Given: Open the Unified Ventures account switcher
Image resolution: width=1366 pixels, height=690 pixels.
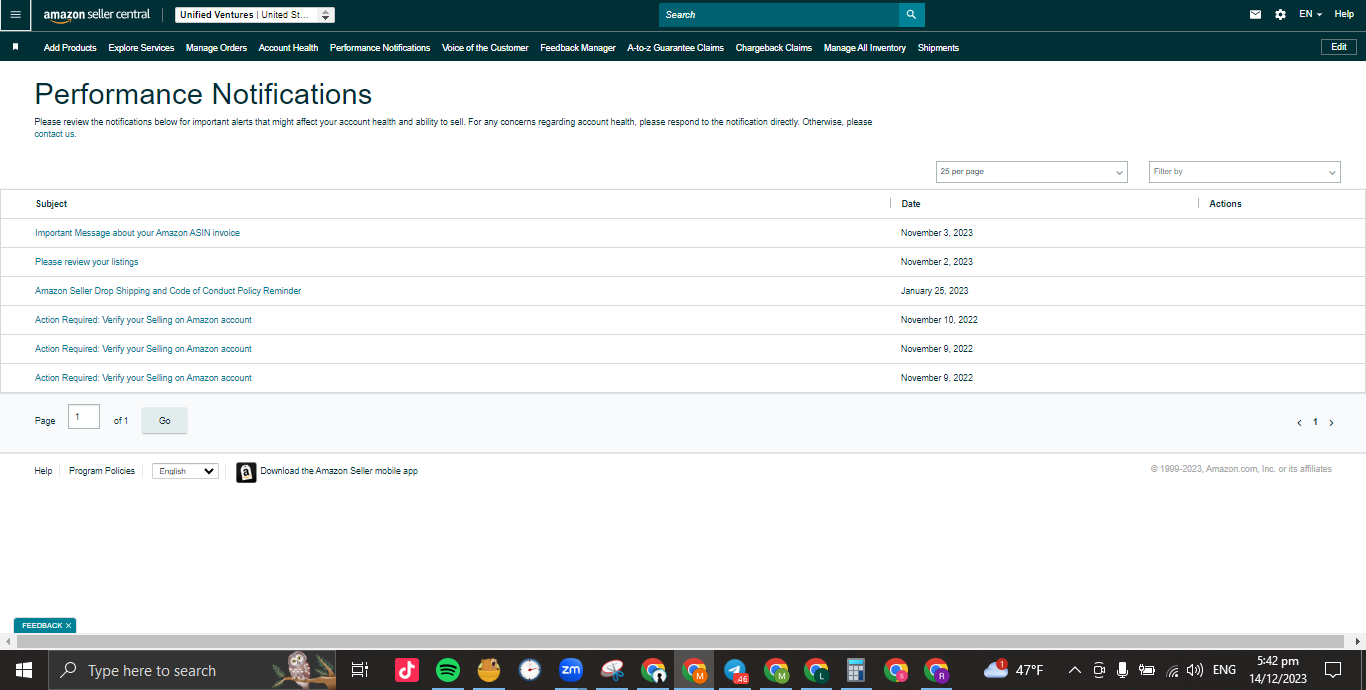Looking at the screenshot, I should [x=255, y=15].
